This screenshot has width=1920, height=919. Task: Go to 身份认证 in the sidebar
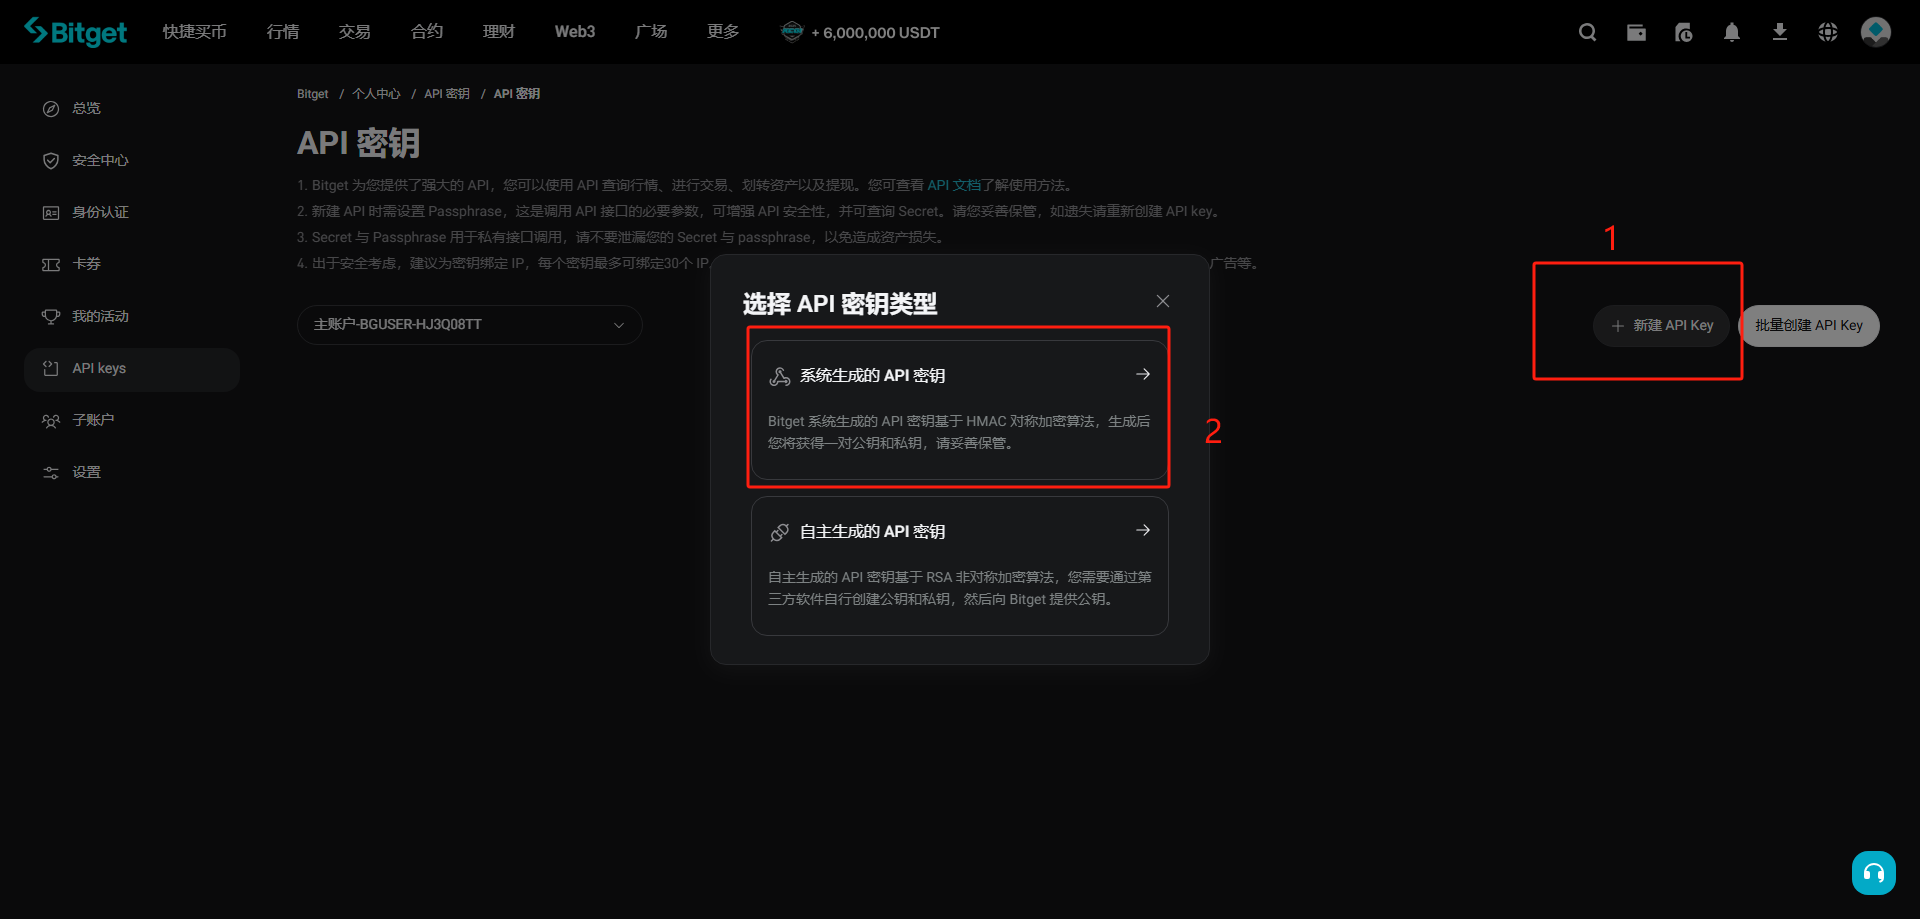click(100, 212)
